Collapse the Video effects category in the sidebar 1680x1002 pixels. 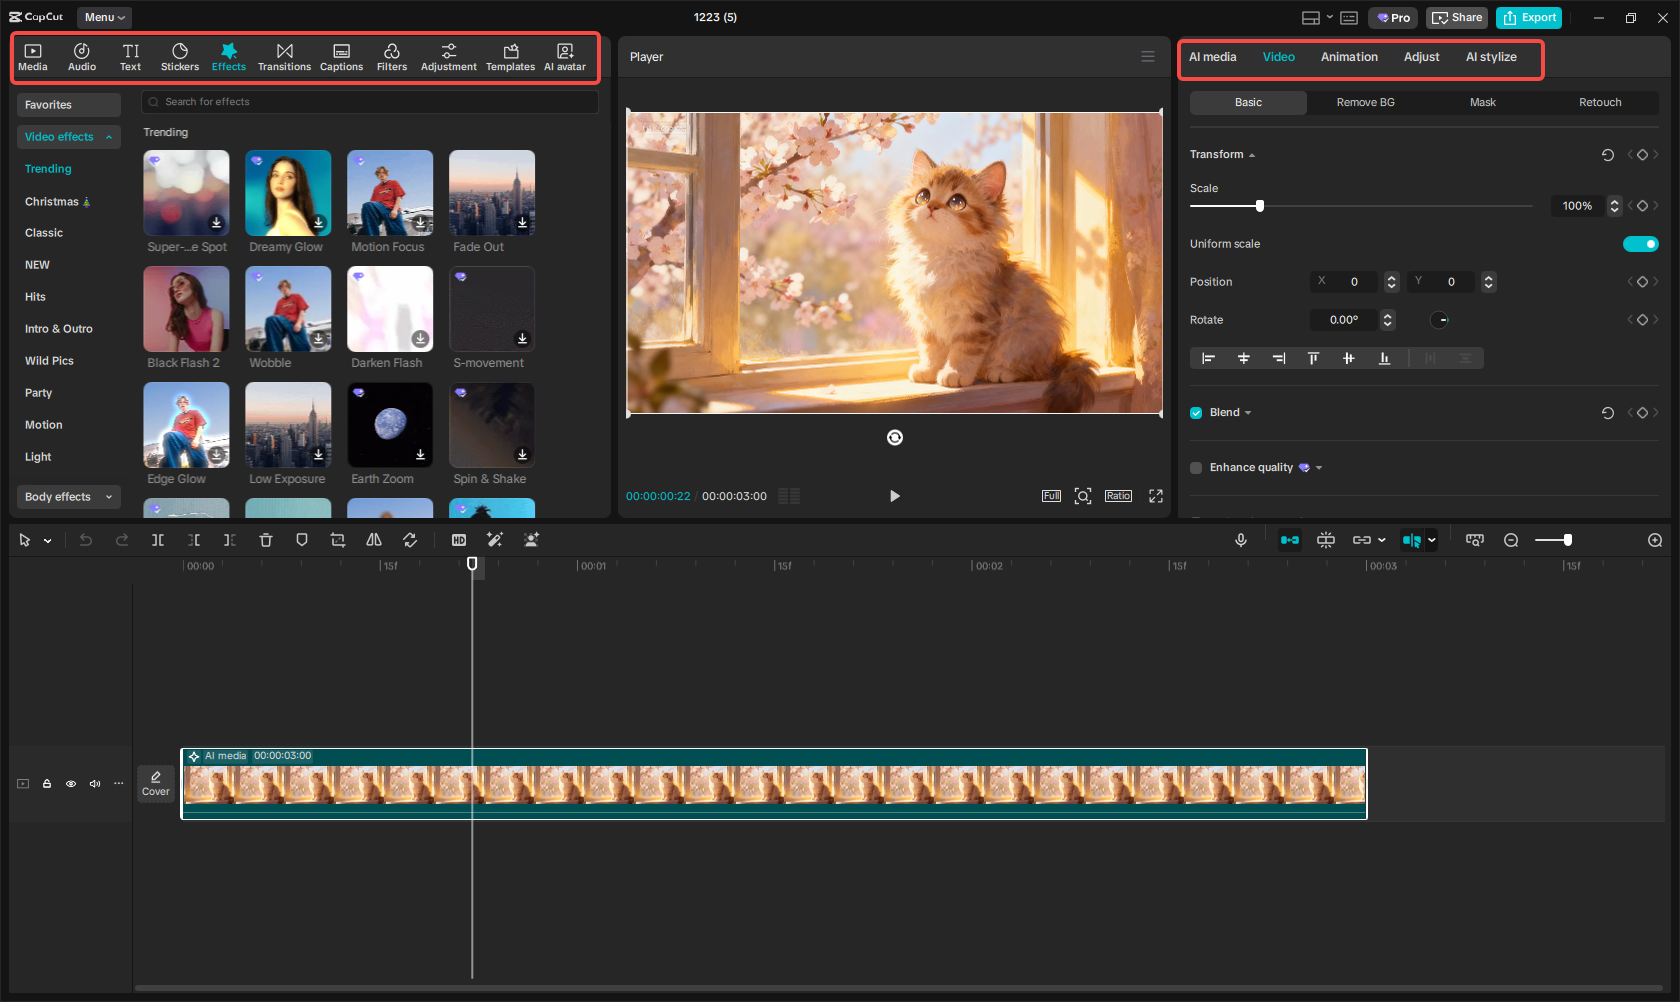pyautogui.click(x=108, y=137)
